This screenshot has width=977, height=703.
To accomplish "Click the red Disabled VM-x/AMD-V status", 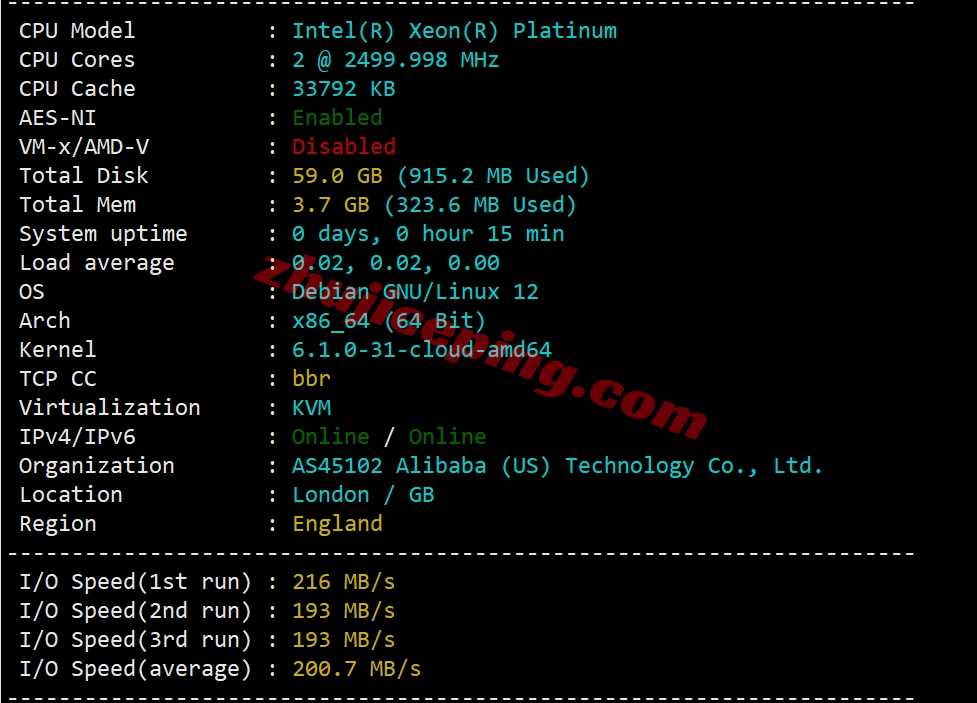I will 344,146.
